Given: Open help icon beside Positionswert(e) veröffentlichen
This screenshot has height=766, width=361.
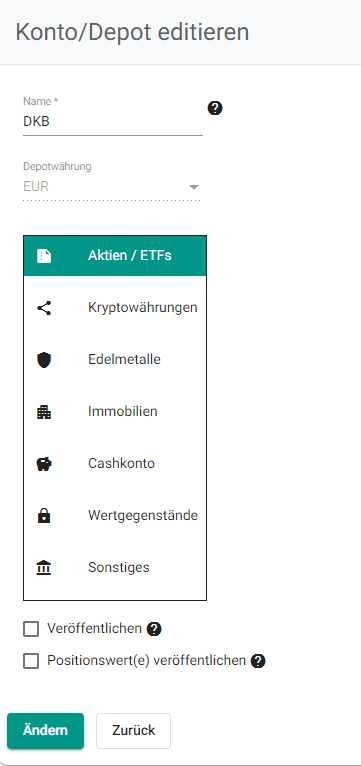Looking at the screenshot, I should click(x=258, y=661).
